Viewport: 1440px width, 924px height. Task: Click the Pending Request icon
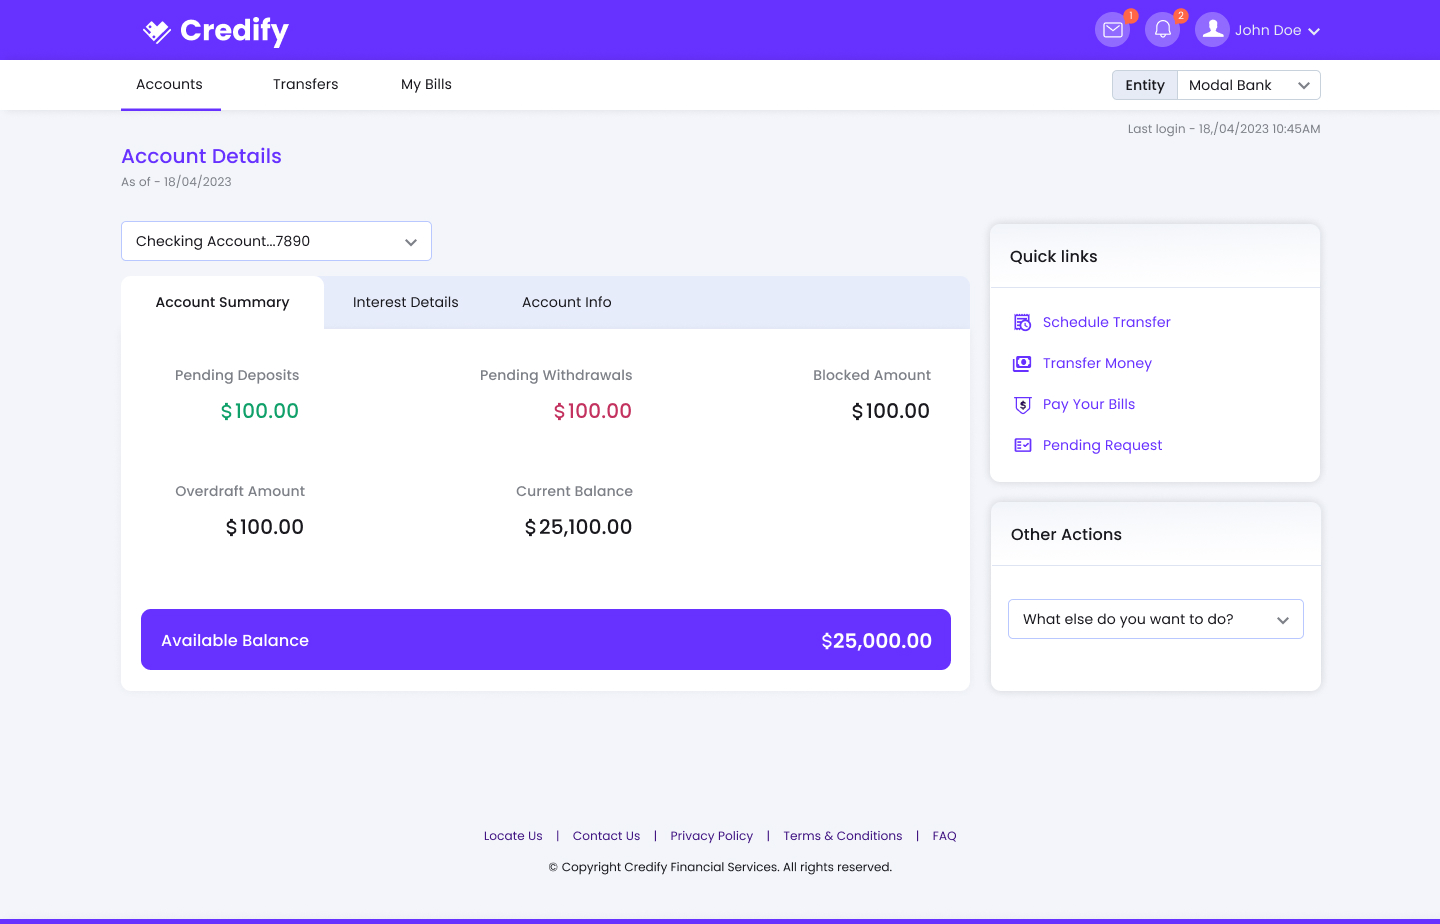click(1022, 445)
